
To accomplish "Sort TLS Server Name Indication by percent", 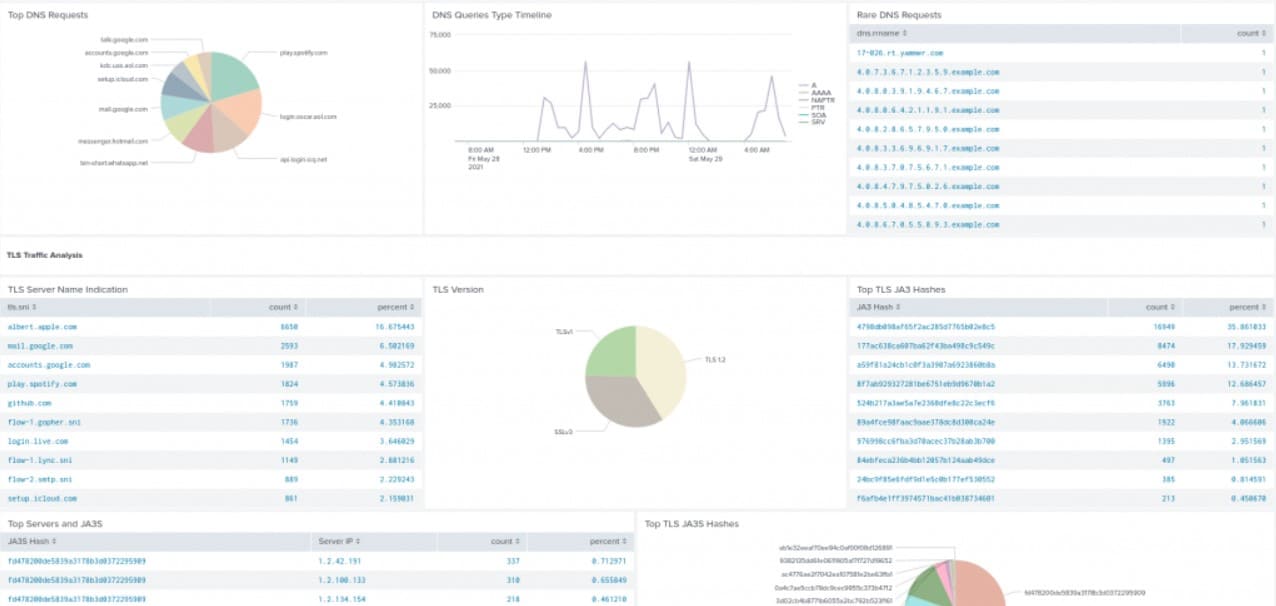I will point(396,307).
